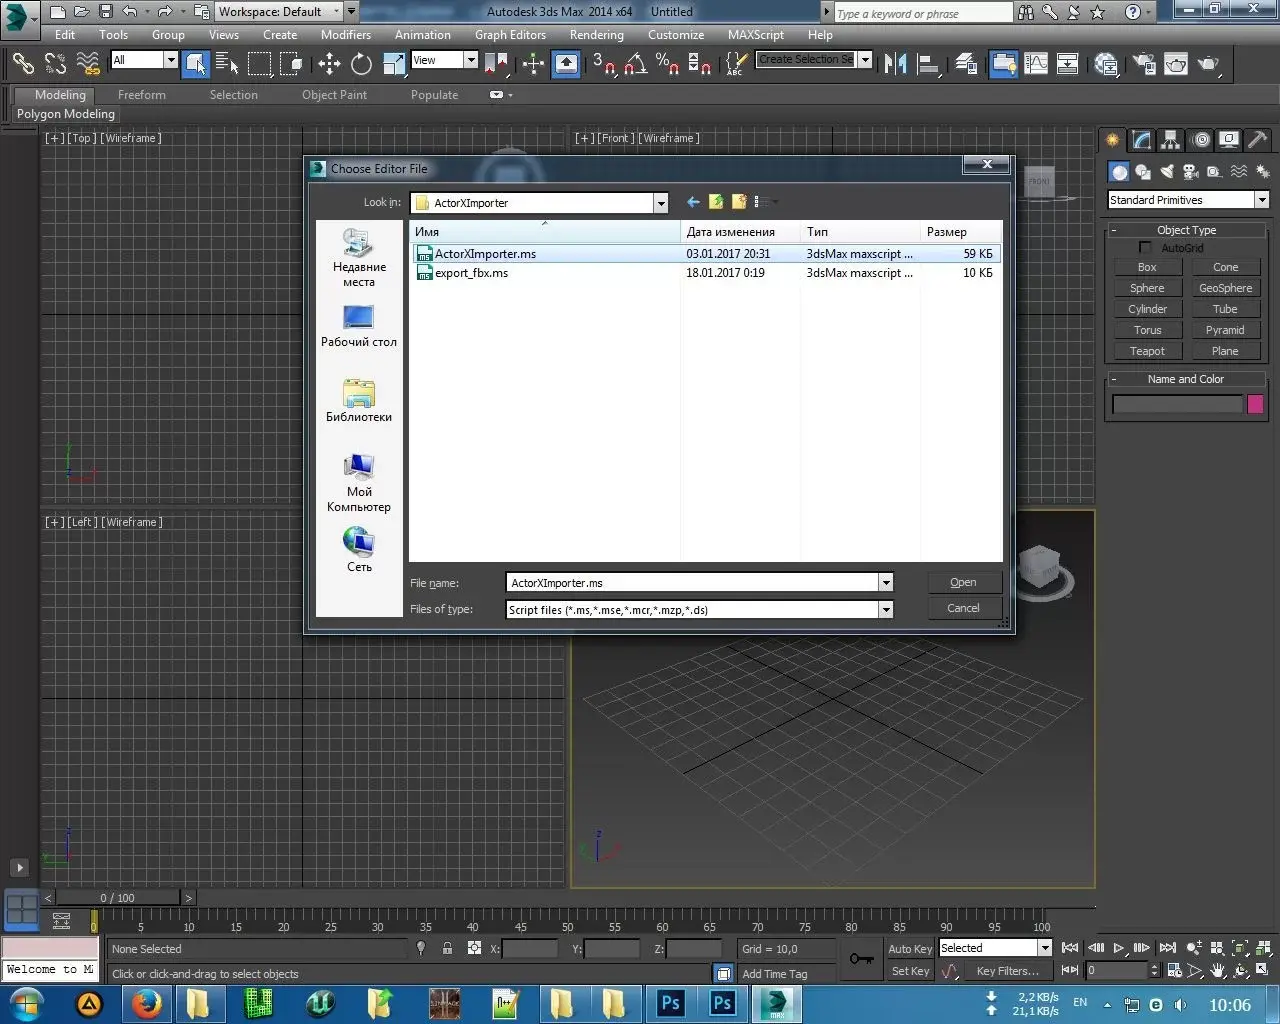The width and height of the screenshot is (1280, 1024).
Task: Choose the Select and Scale tool
Action: (393, 64)
